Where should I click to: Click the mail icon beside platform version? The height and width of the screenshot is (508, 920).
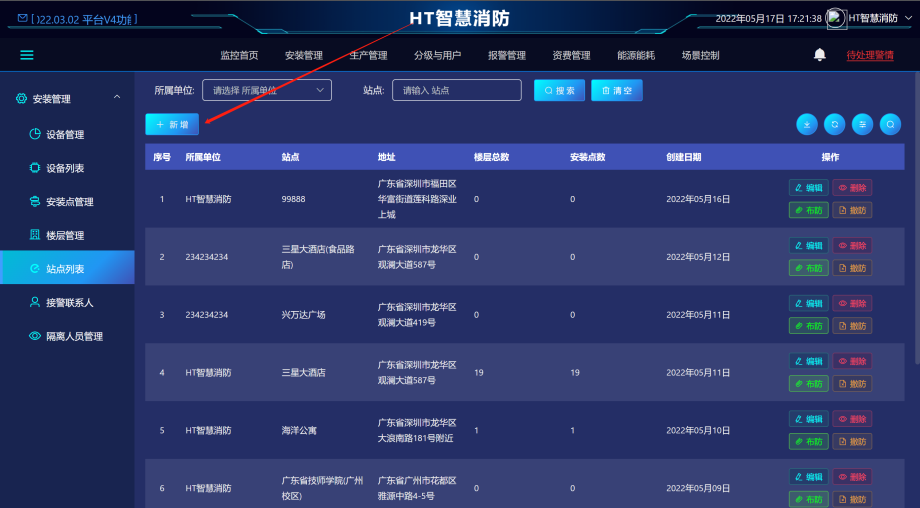coord(22,19)
